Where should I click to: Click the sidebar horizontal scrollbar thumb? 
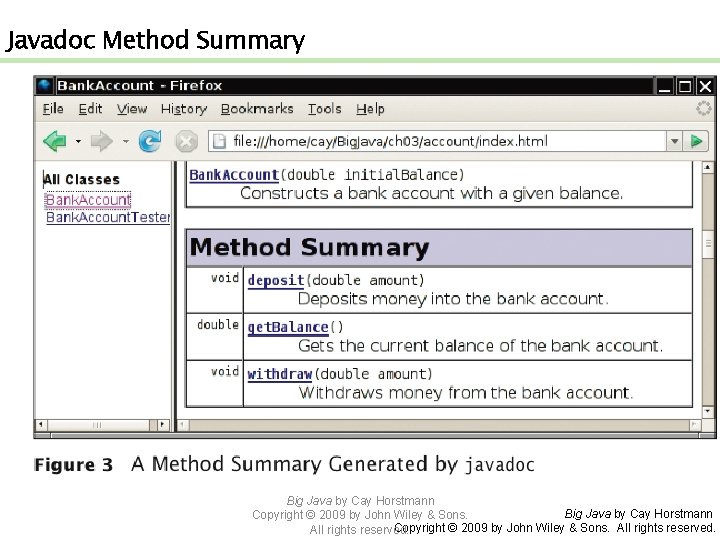[x=98, y=425]
